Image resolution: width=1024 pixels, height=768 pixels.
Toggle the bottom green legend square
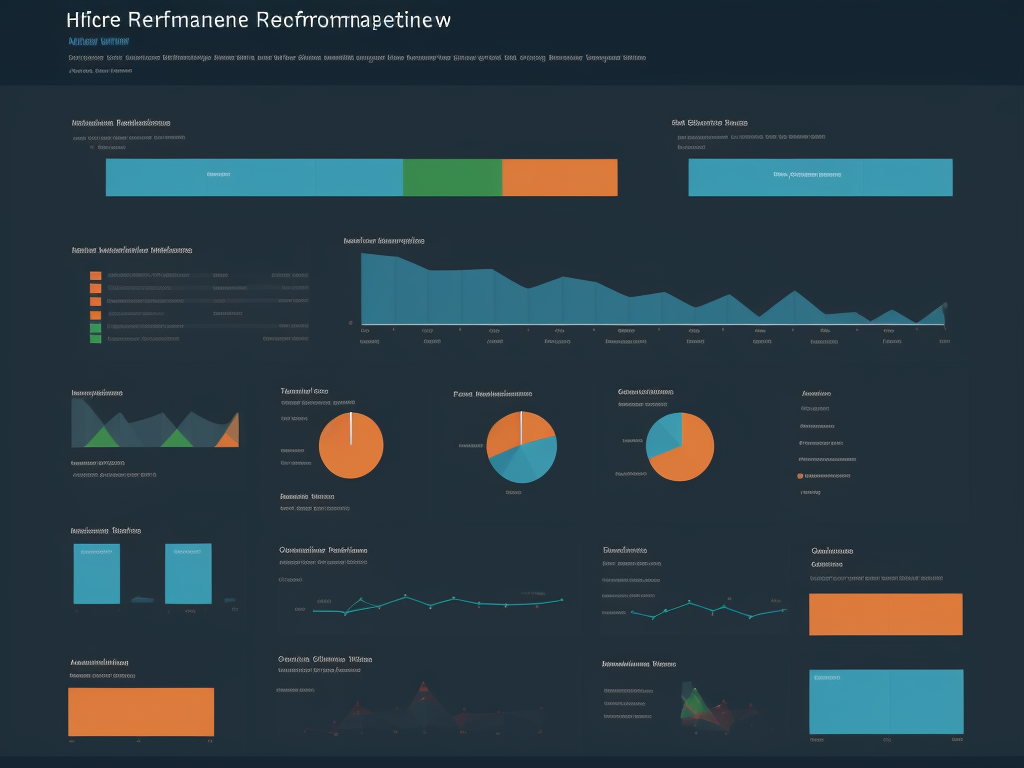coord(95,339)
